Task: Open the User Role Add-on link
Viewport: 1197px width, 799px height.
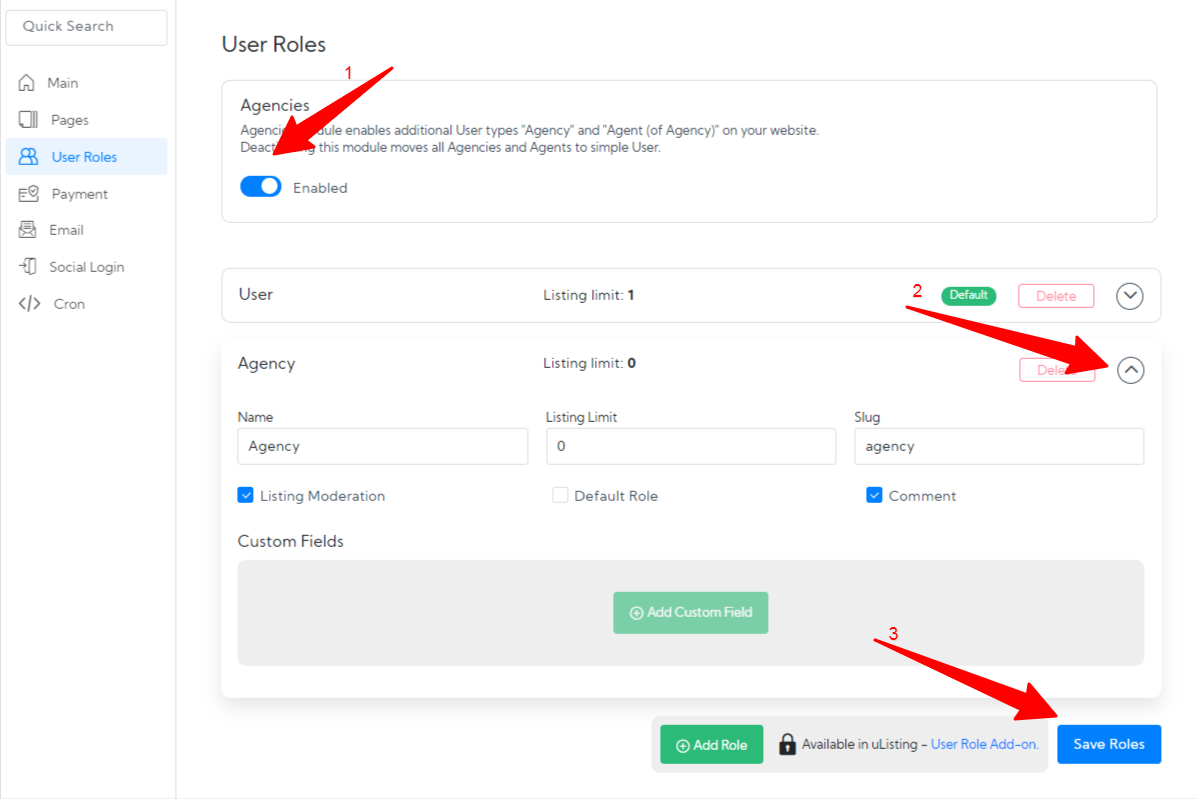Action: (984, 744)
